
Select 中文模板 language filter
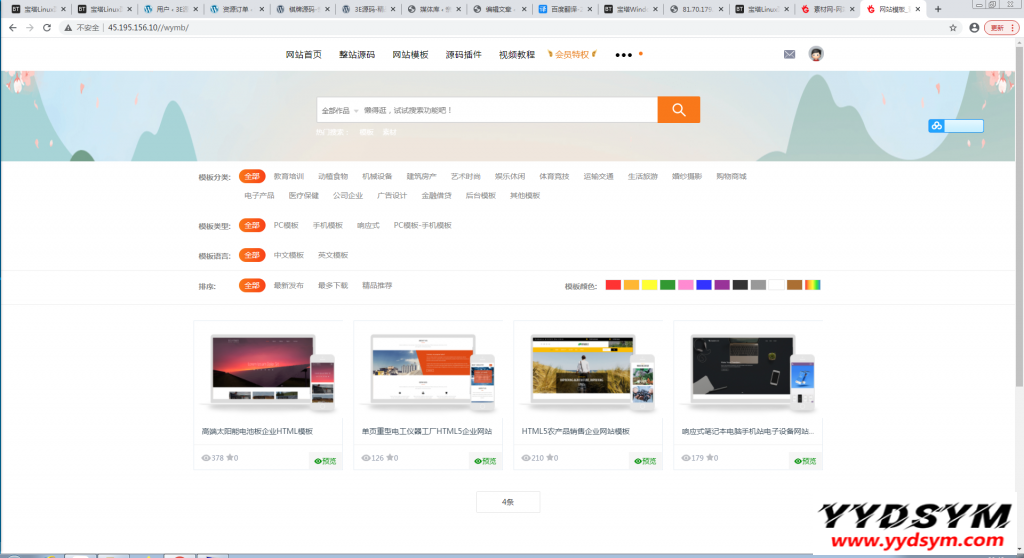(x=288, y=255)
